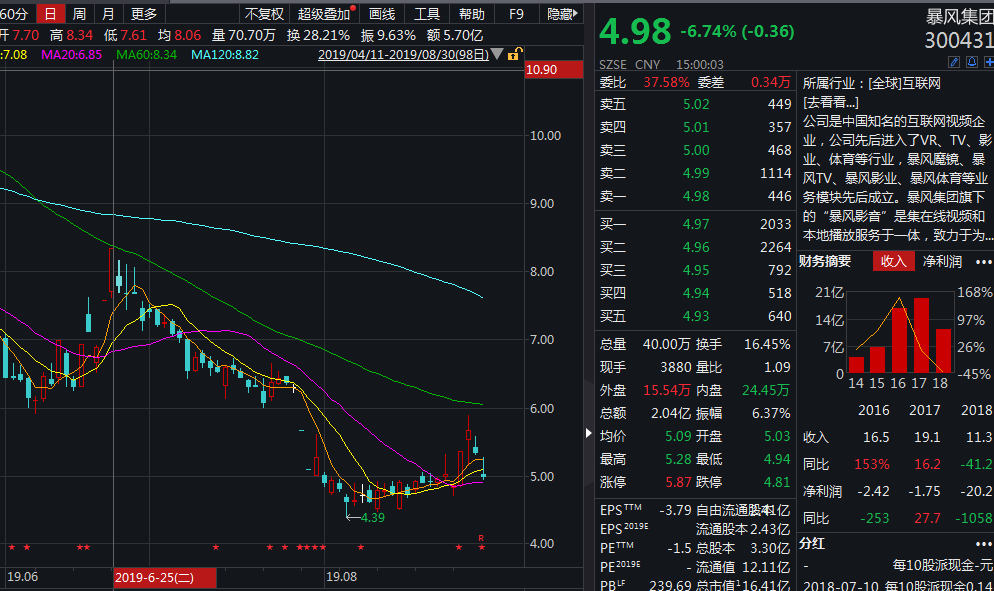Click the 300431 stock code
The width and height of the screenshot is (994, 591).
(958, 41)
